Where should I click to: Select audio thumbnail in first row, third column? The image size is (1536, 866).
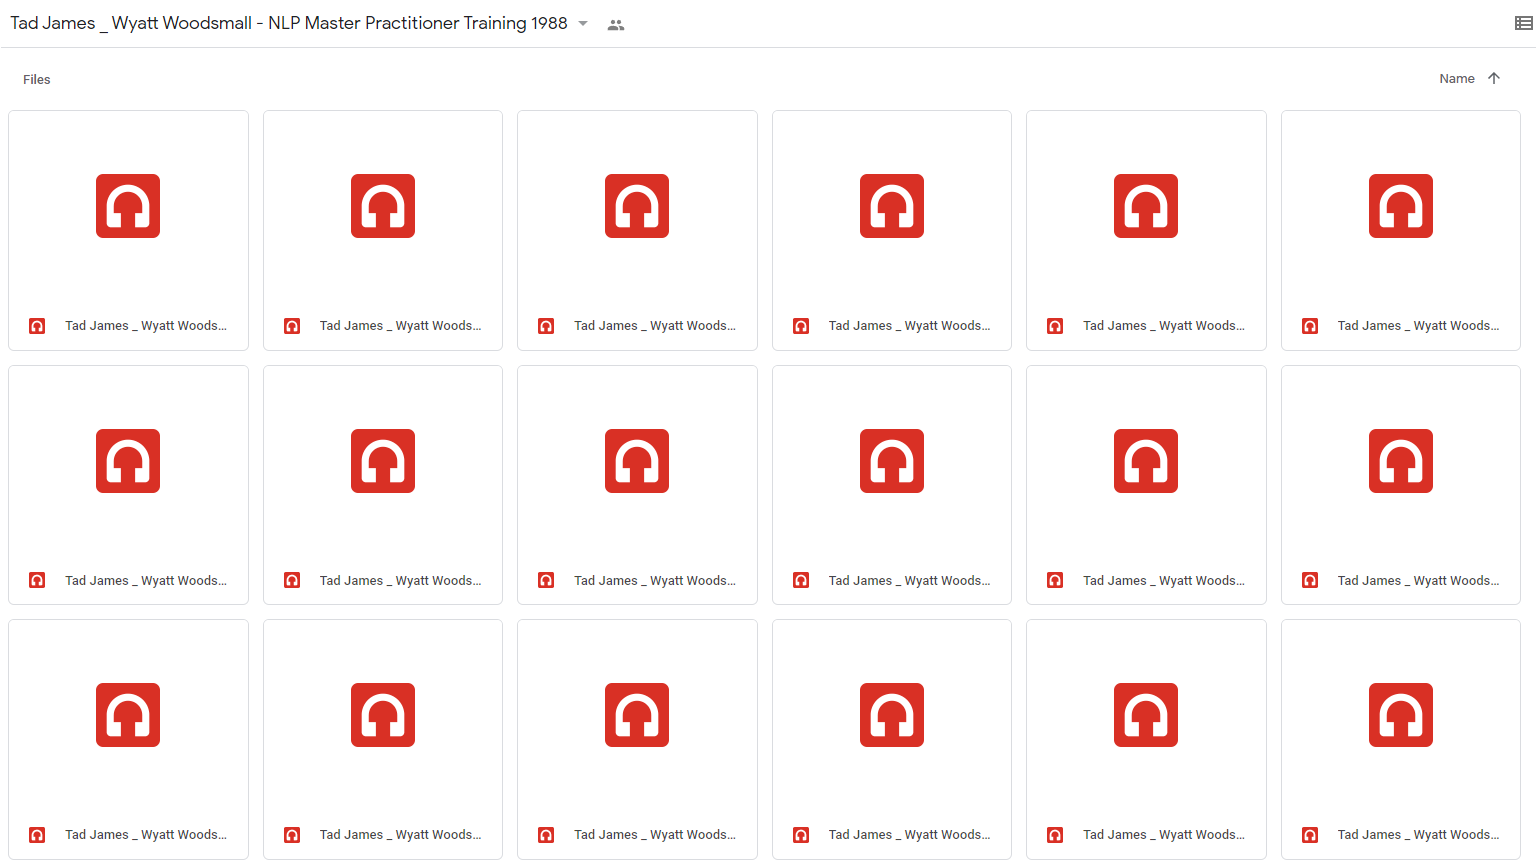coord(637,206)
